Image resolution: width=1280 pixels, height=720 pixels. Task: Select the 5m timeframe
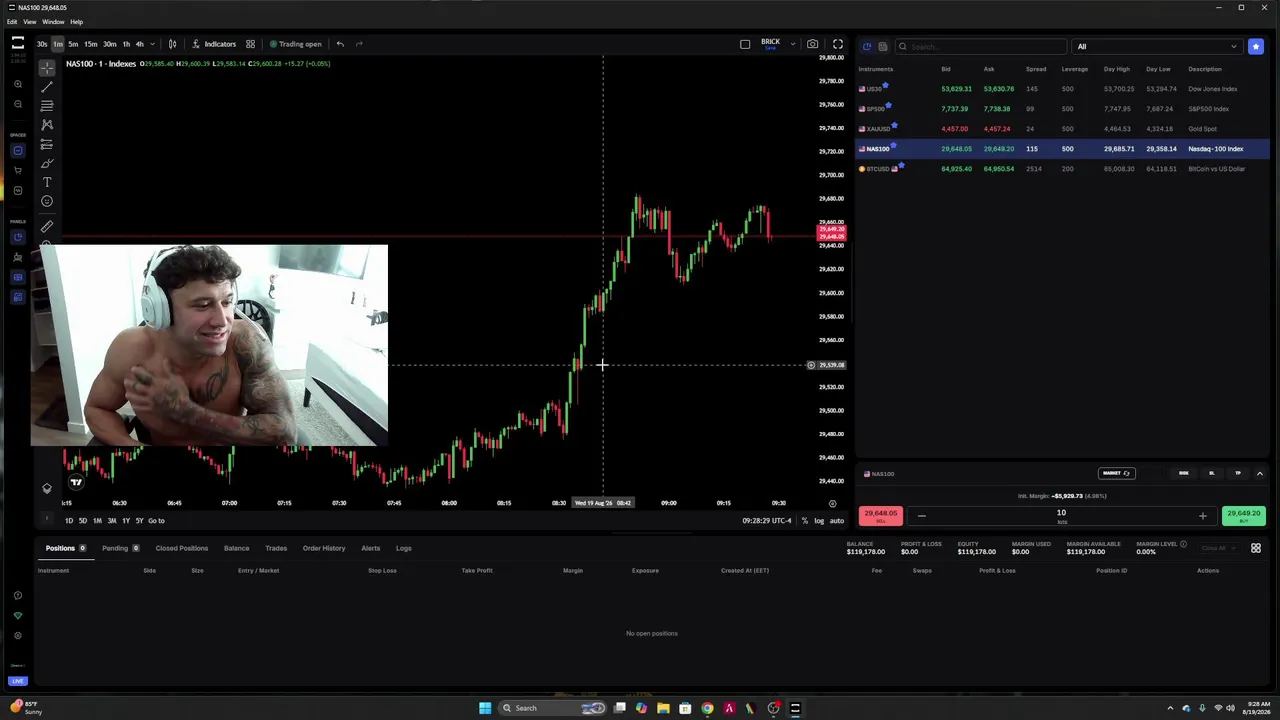(73, 44)
